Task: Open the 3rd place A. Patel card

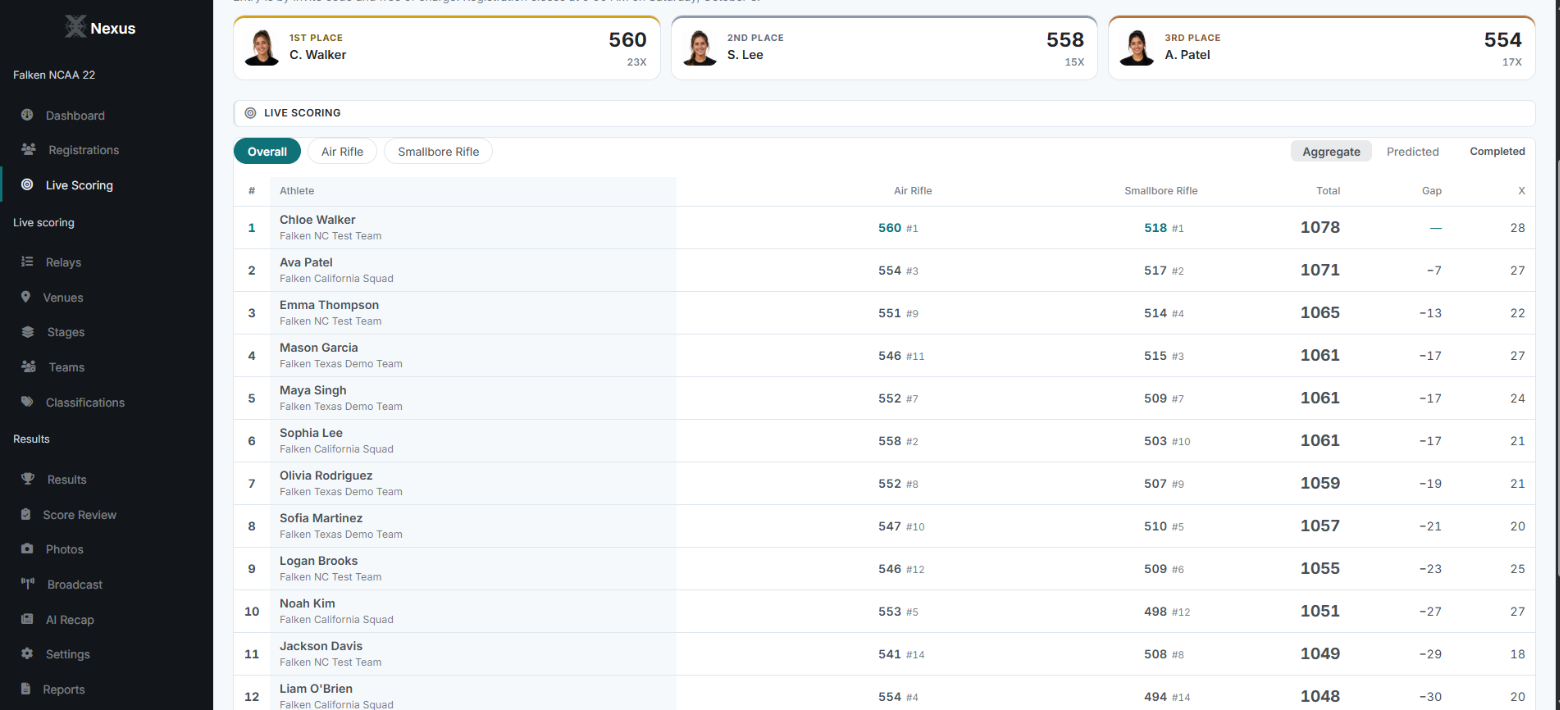Action: point(1322,47)
